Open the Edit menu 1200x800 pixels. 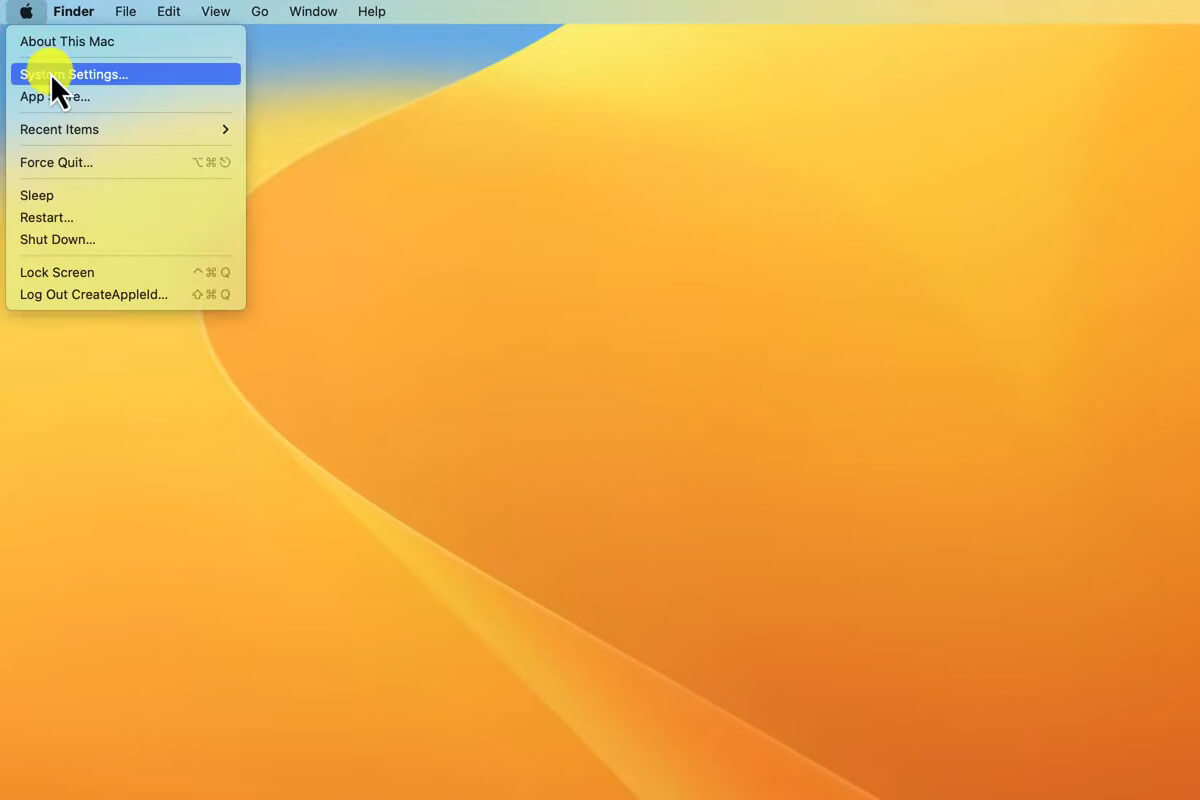tap(168, 12)
